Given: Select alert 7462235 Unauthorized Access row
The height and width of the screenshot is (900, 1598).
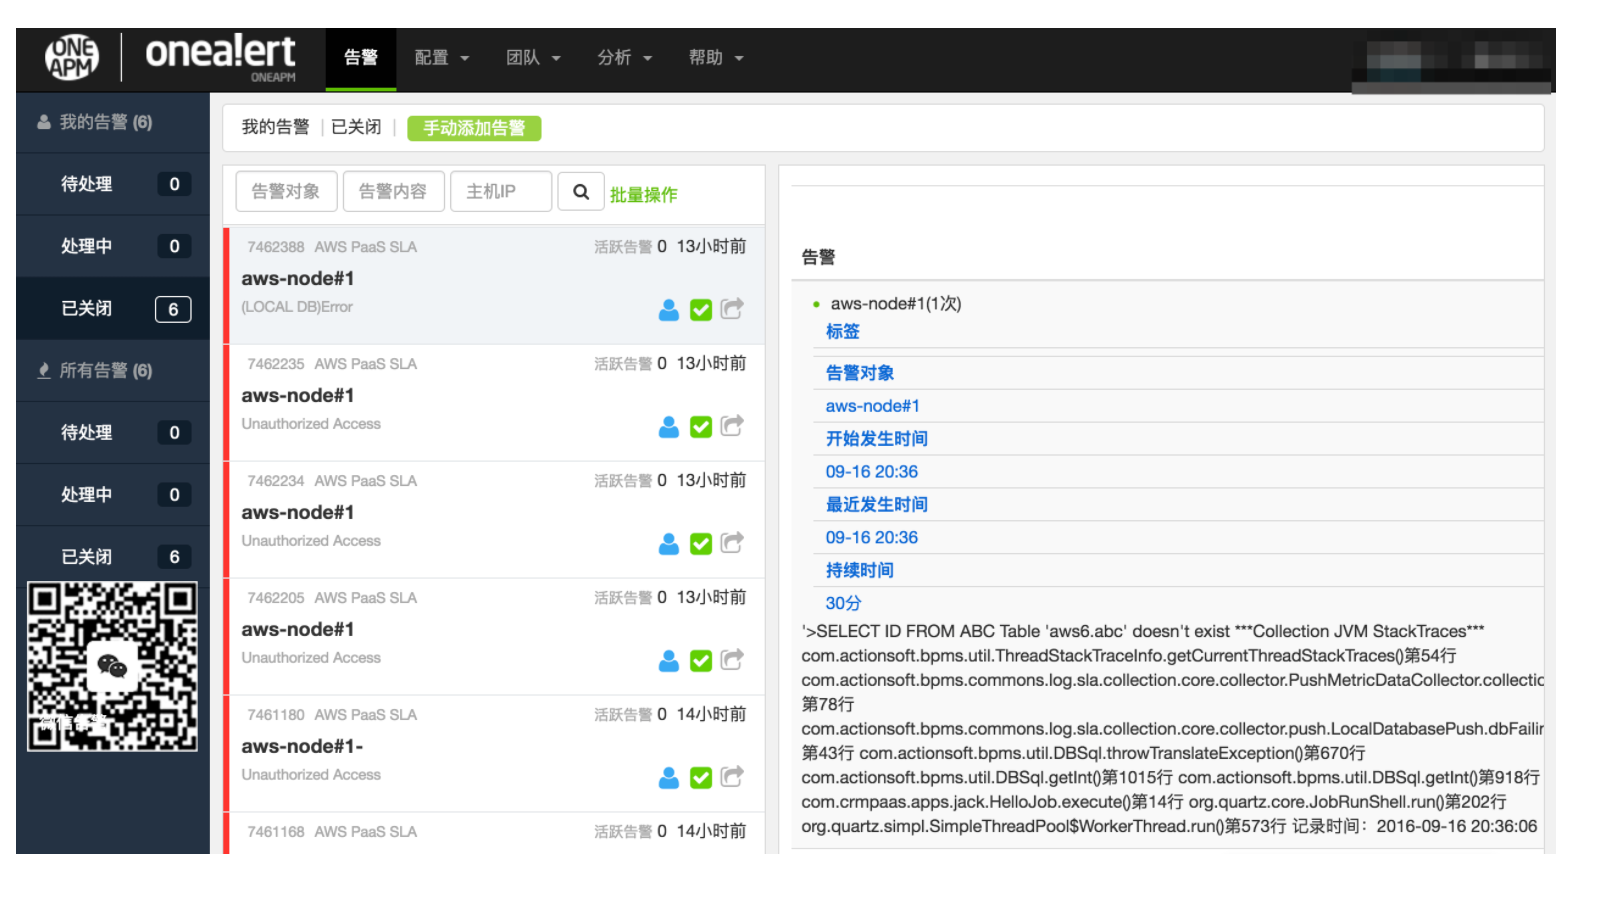Looking at the screenshot, I should click(495, 403).
